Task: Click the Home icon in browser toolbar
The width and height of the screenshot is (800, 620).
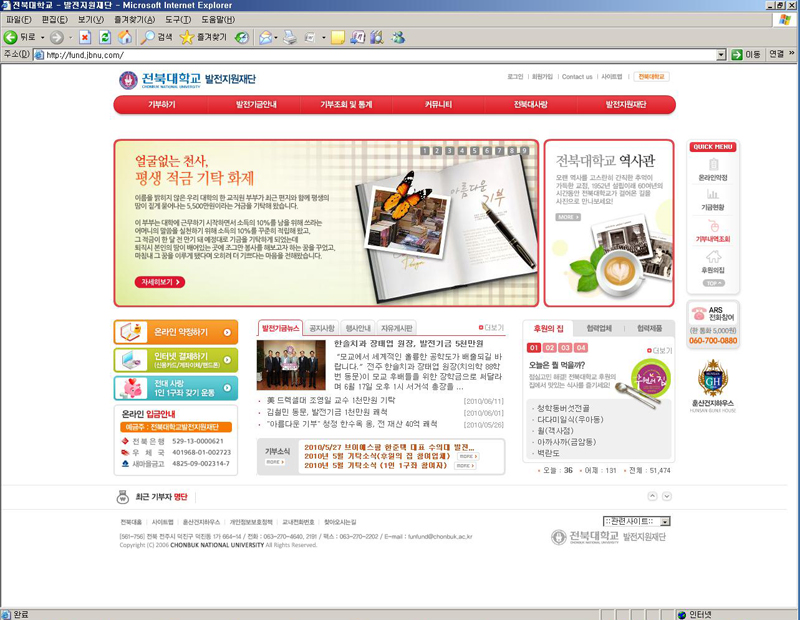Action: click(x=125, y=37)
